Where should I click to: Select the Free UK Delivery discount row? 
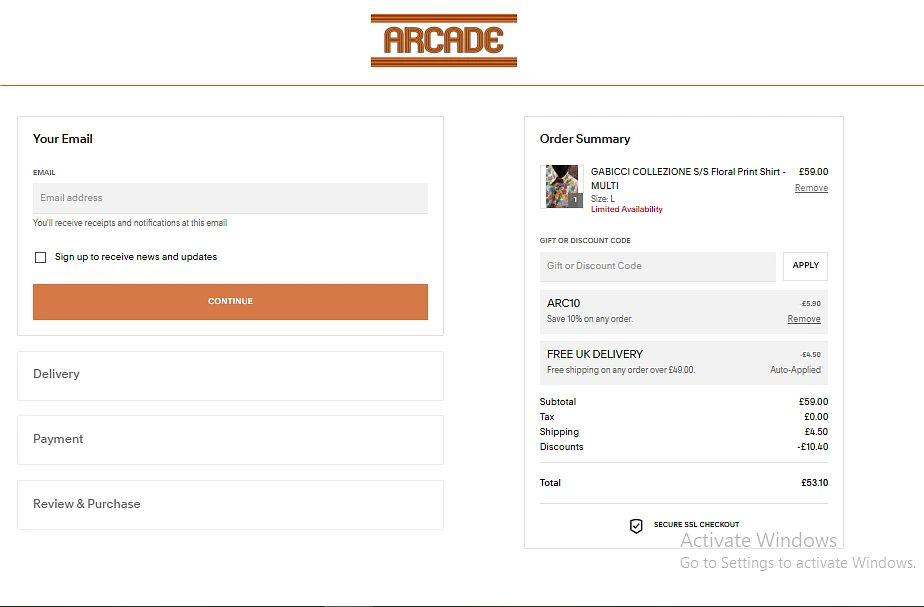pos(683,362)
